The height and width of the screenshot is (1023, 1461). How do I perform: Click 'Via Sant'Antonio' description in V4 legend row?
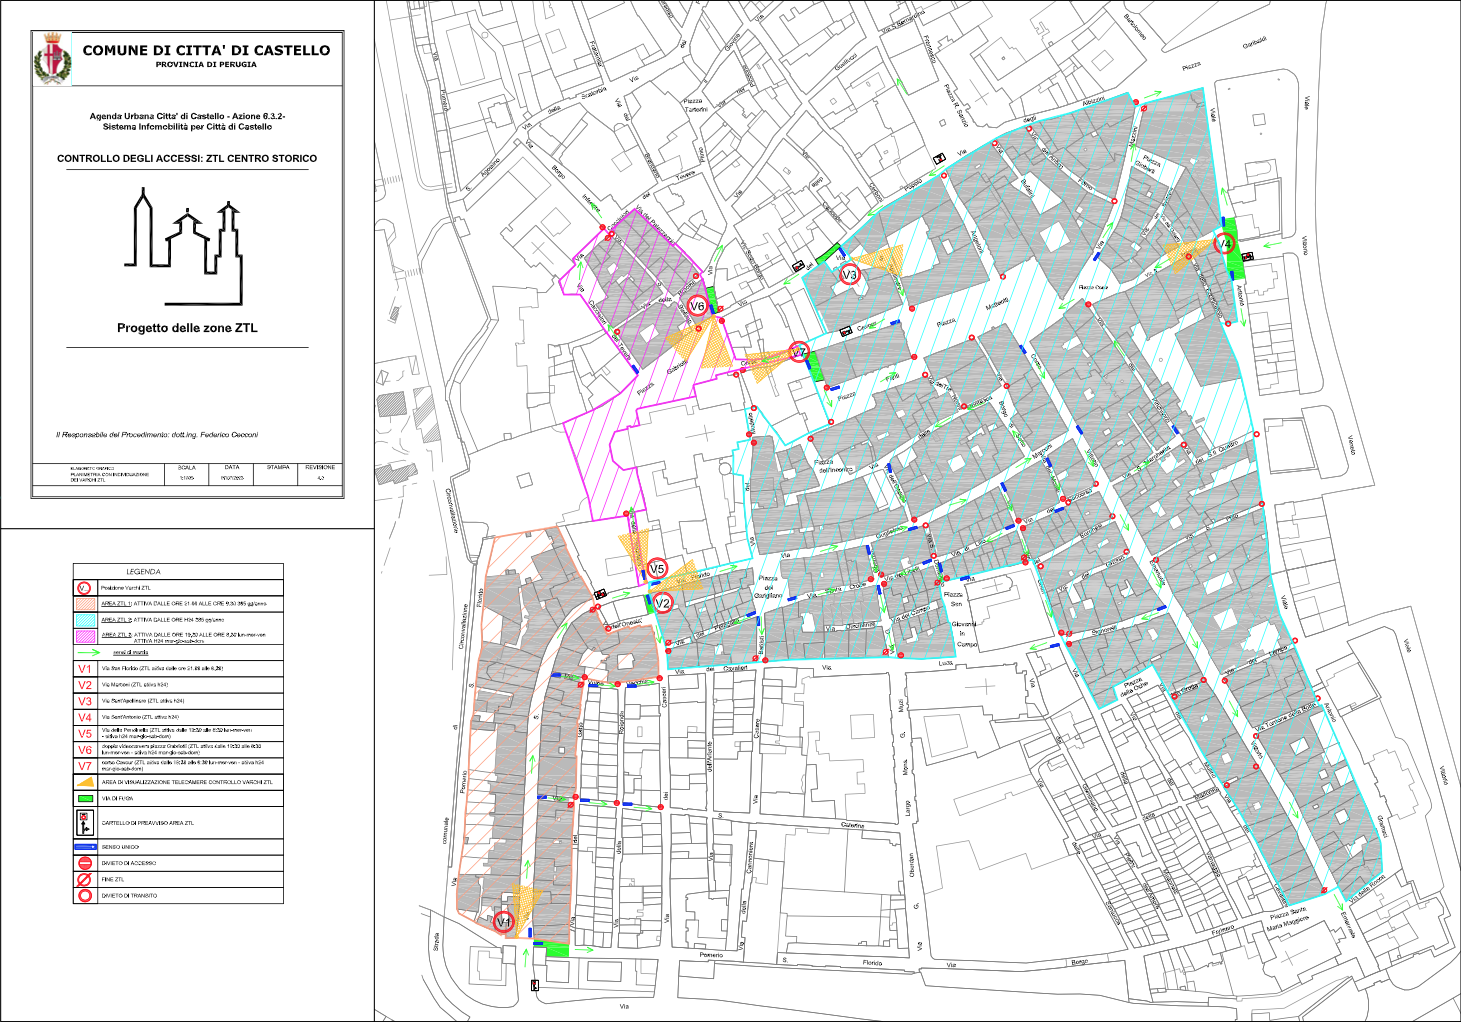[141, 717]
